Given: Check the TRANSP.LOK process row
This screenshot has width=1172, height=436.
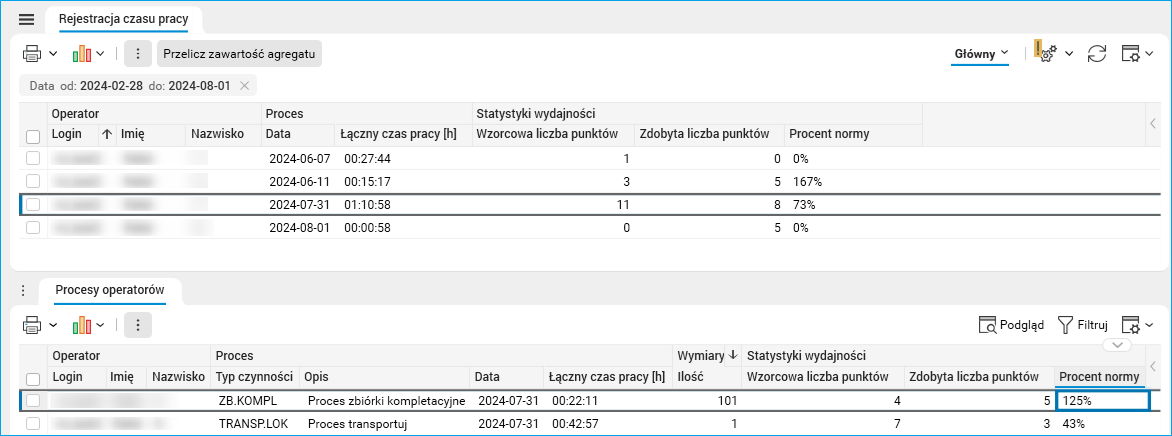Looking at the screenshot, I should (x=33, y=424).
